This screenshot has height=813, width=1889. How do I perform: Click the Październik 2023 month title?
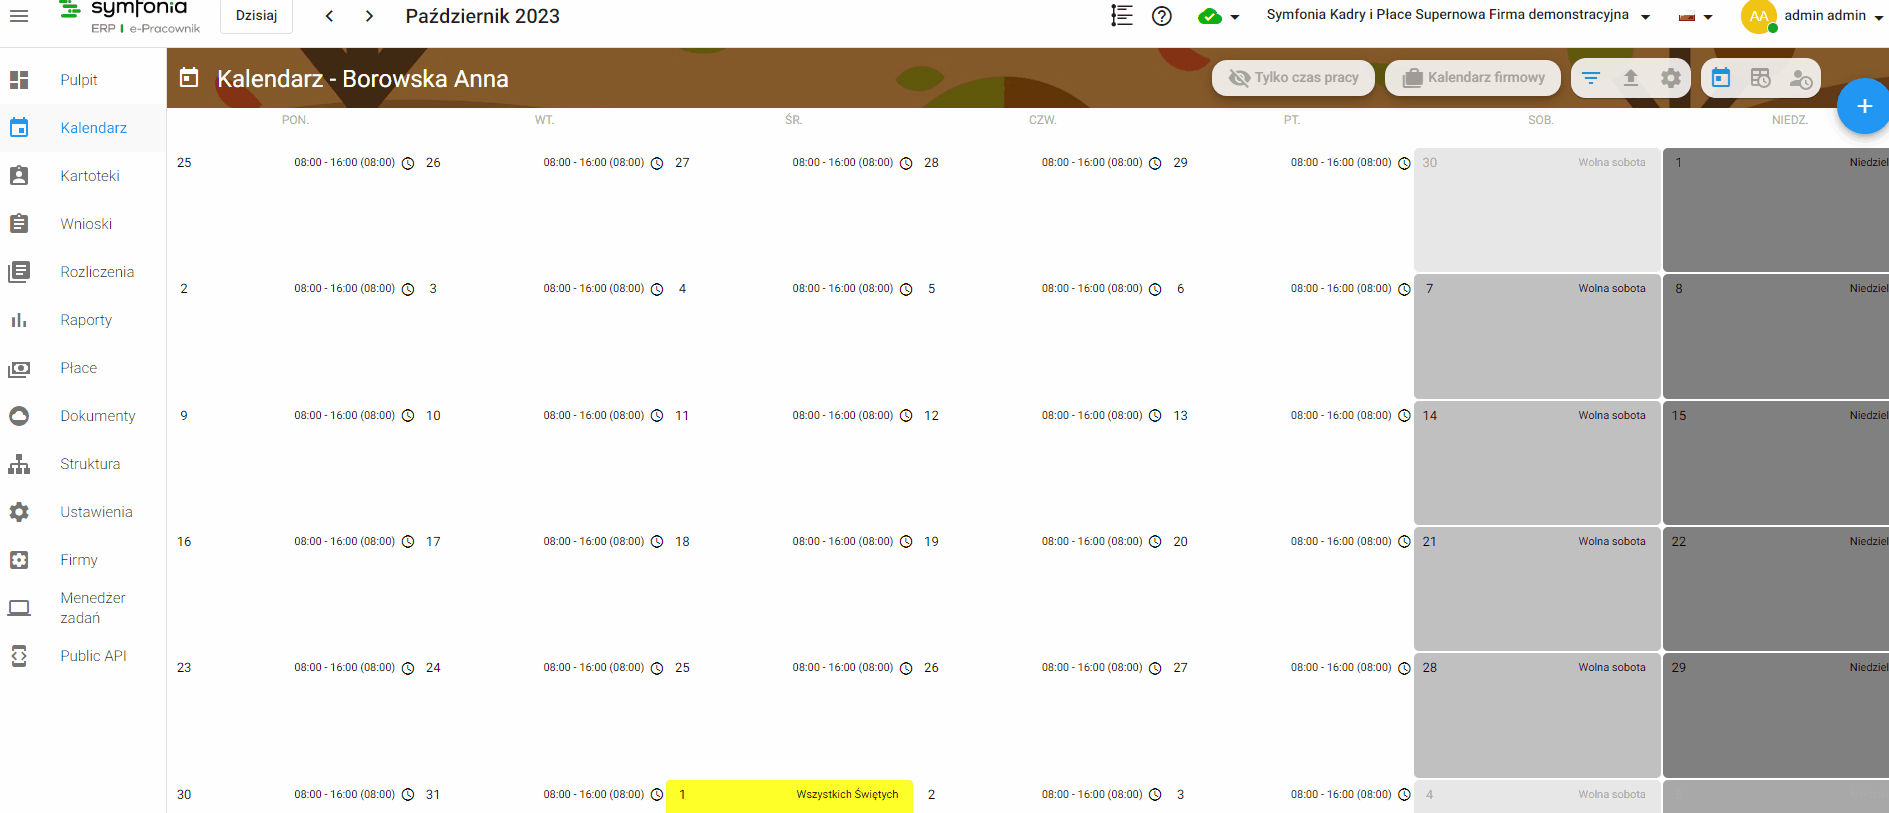[x=482, y=16]
